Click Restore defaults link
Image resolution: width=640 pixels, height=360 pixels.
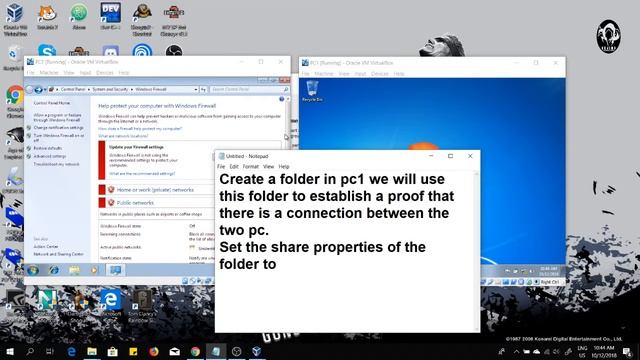click(x=48, y=148)
